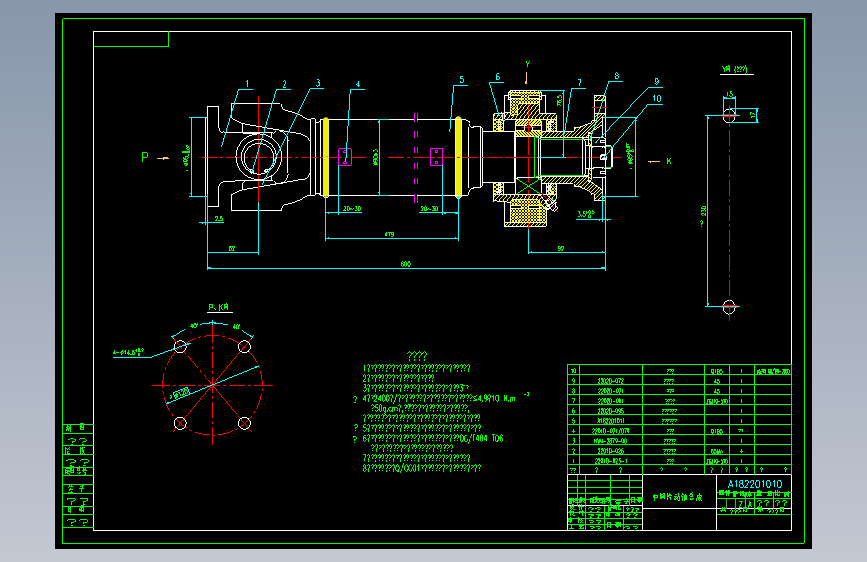Select the overall length dimension 600
This screenshot has height=562, width=867.
coord(406,264)
